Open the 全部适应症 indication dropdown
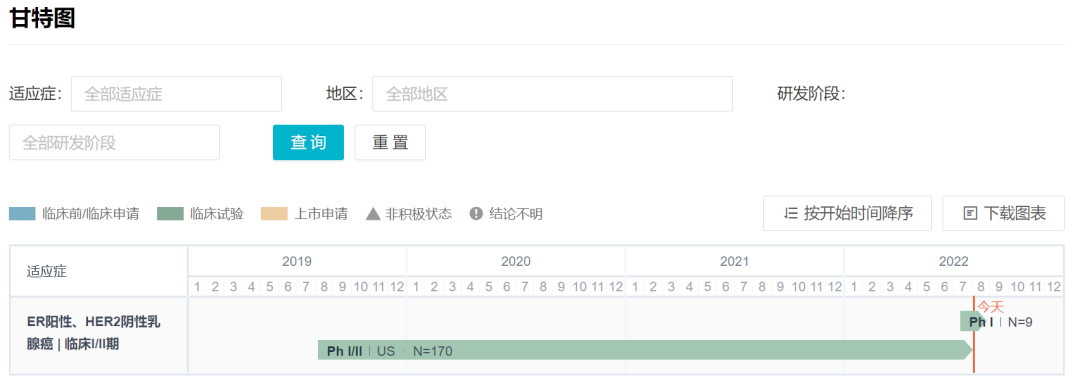This screenshot has height=390, width=1080. 176,94
